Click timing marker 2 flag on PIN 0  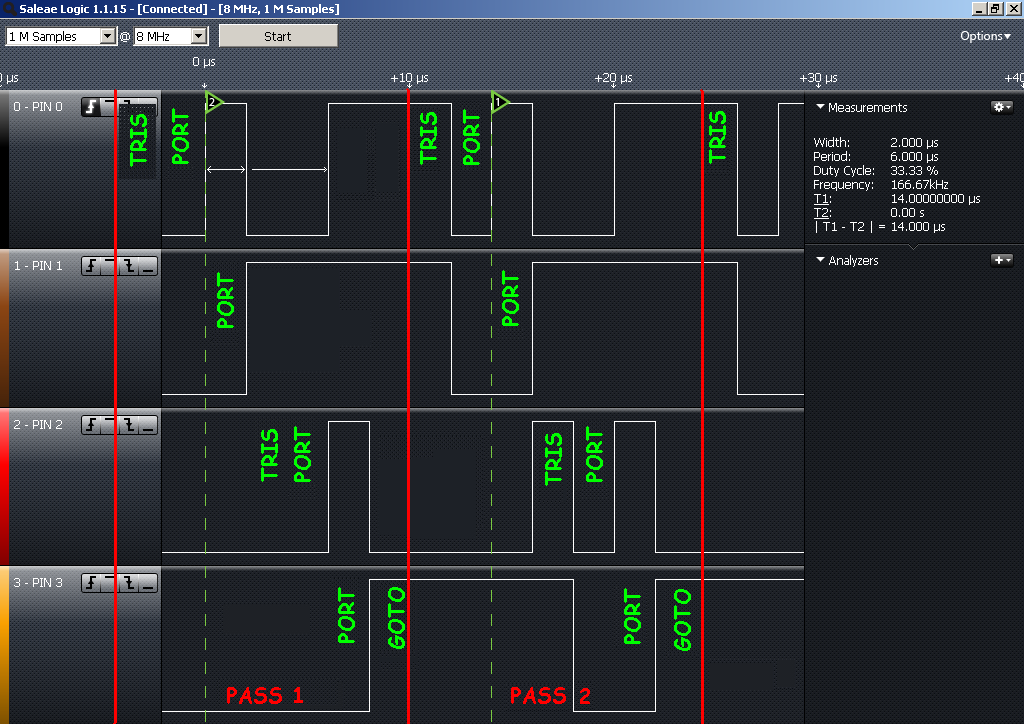pos(213,102)
